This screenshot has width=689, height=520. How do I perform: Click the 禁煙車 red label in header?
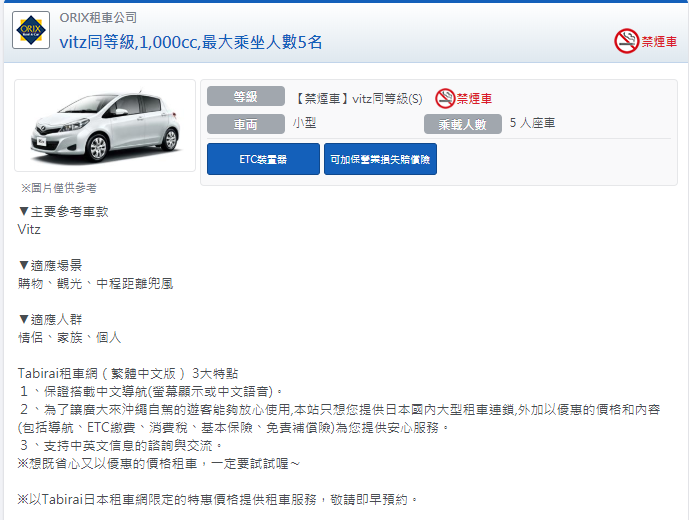(x=659, y=42)
